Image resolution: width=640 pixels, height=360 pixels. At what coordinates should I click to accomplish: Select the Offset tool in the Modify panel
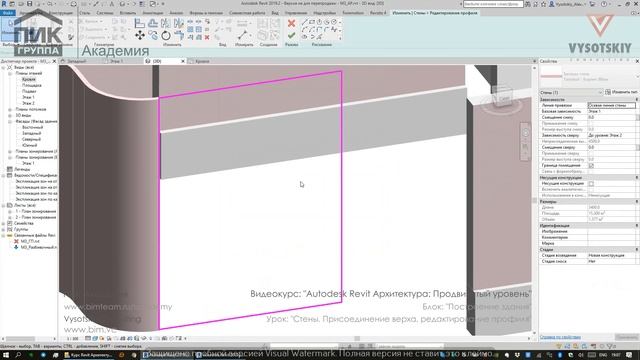[153, 24]
